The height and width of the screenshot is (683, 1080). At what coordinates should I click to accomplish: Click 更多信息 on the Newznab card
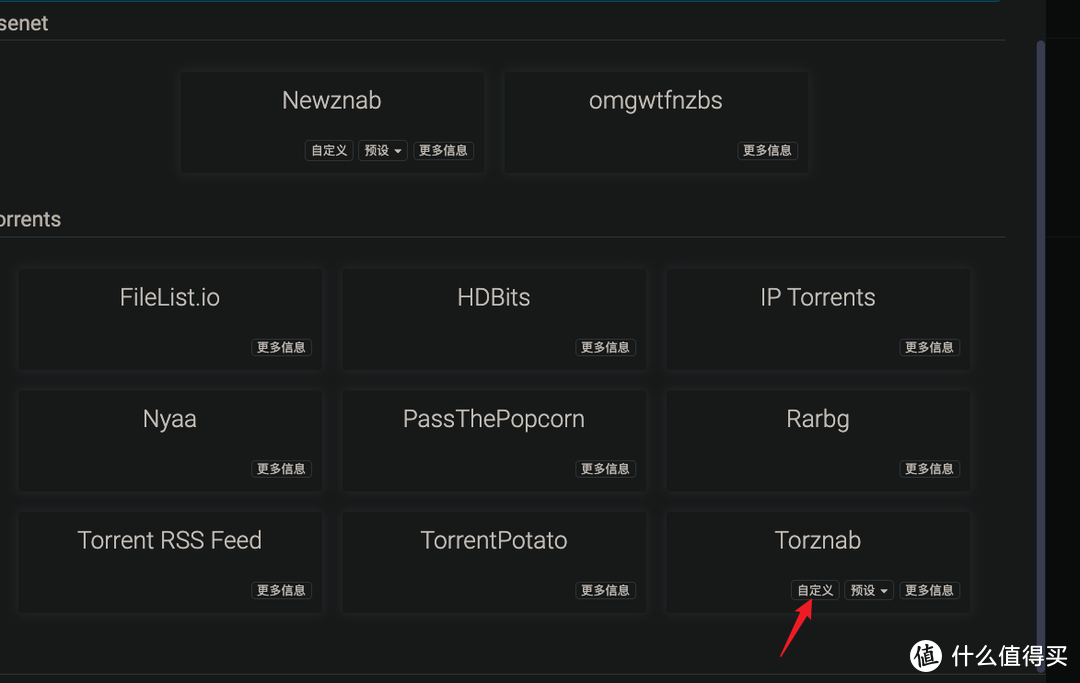pyautogui.click(x=443, y=150)
